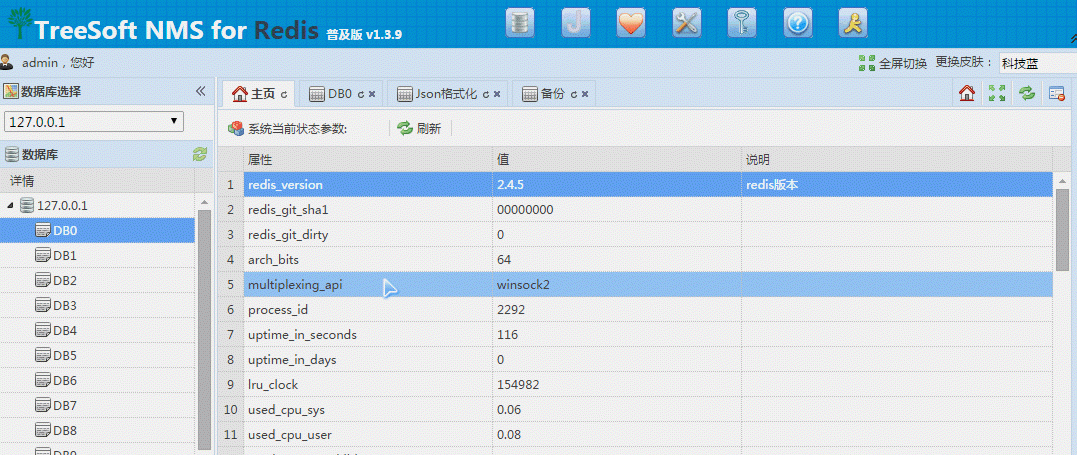
Task: Select the uptime_in_days row
Action: click(635, 359)
